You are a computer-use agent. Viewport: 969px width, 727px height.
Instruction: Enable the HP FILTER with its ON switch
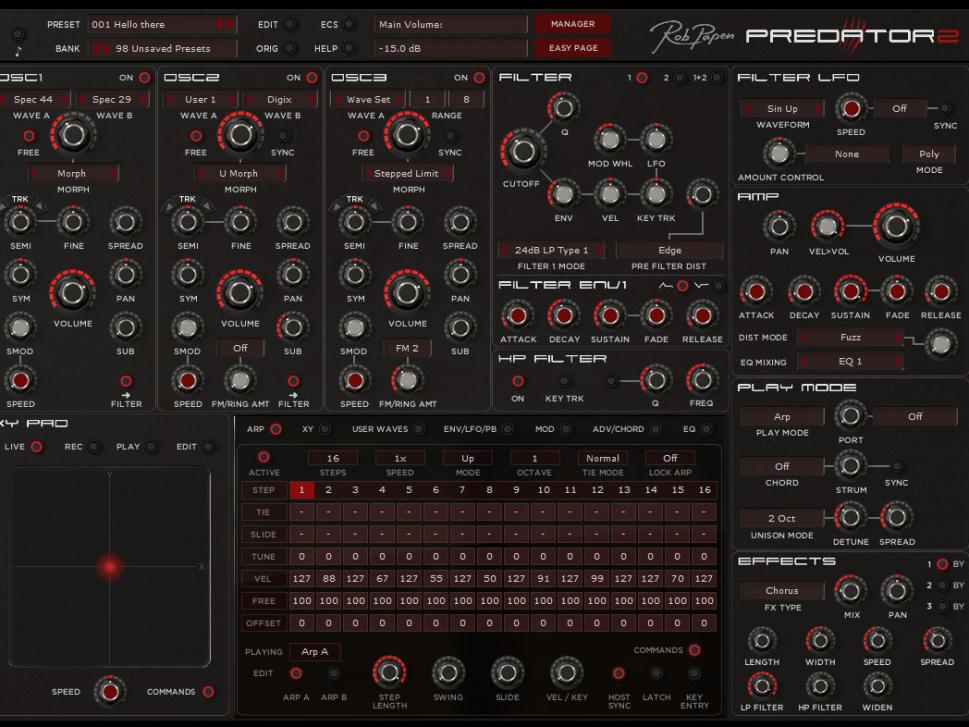(518, 382)
